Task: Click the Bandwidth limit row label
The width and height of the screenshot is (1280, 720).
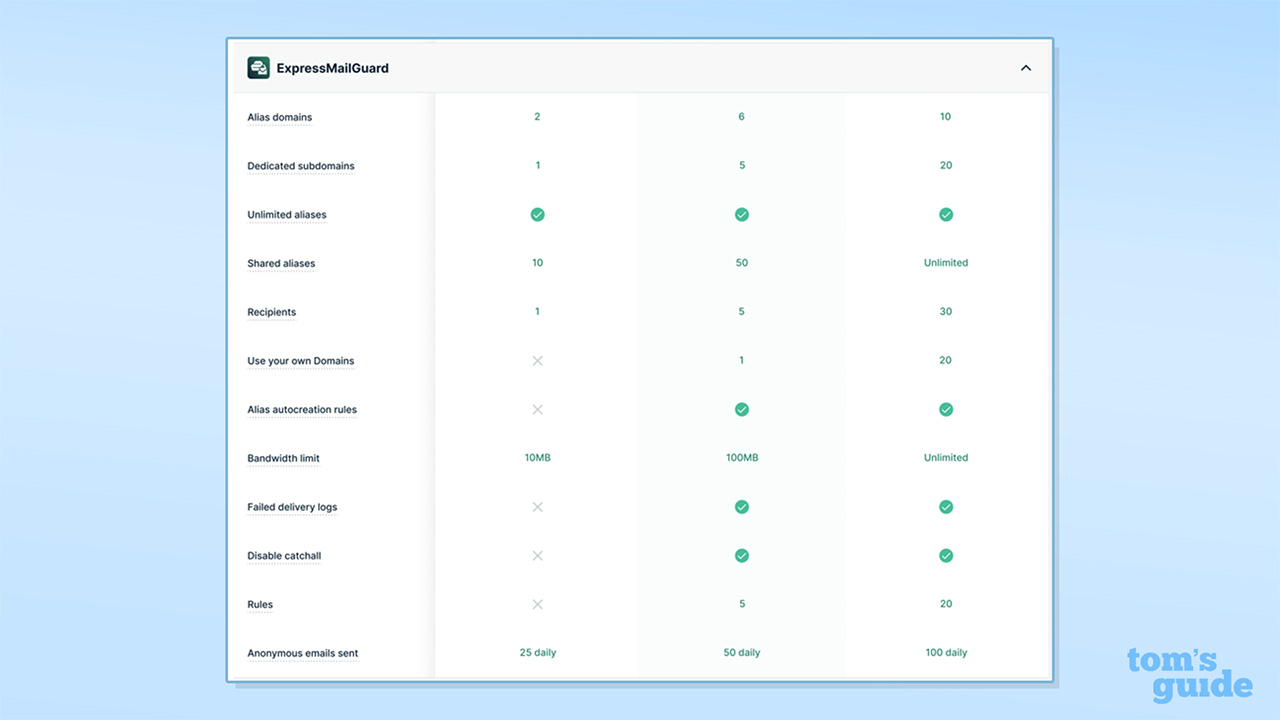Action: tap(283, 458)
